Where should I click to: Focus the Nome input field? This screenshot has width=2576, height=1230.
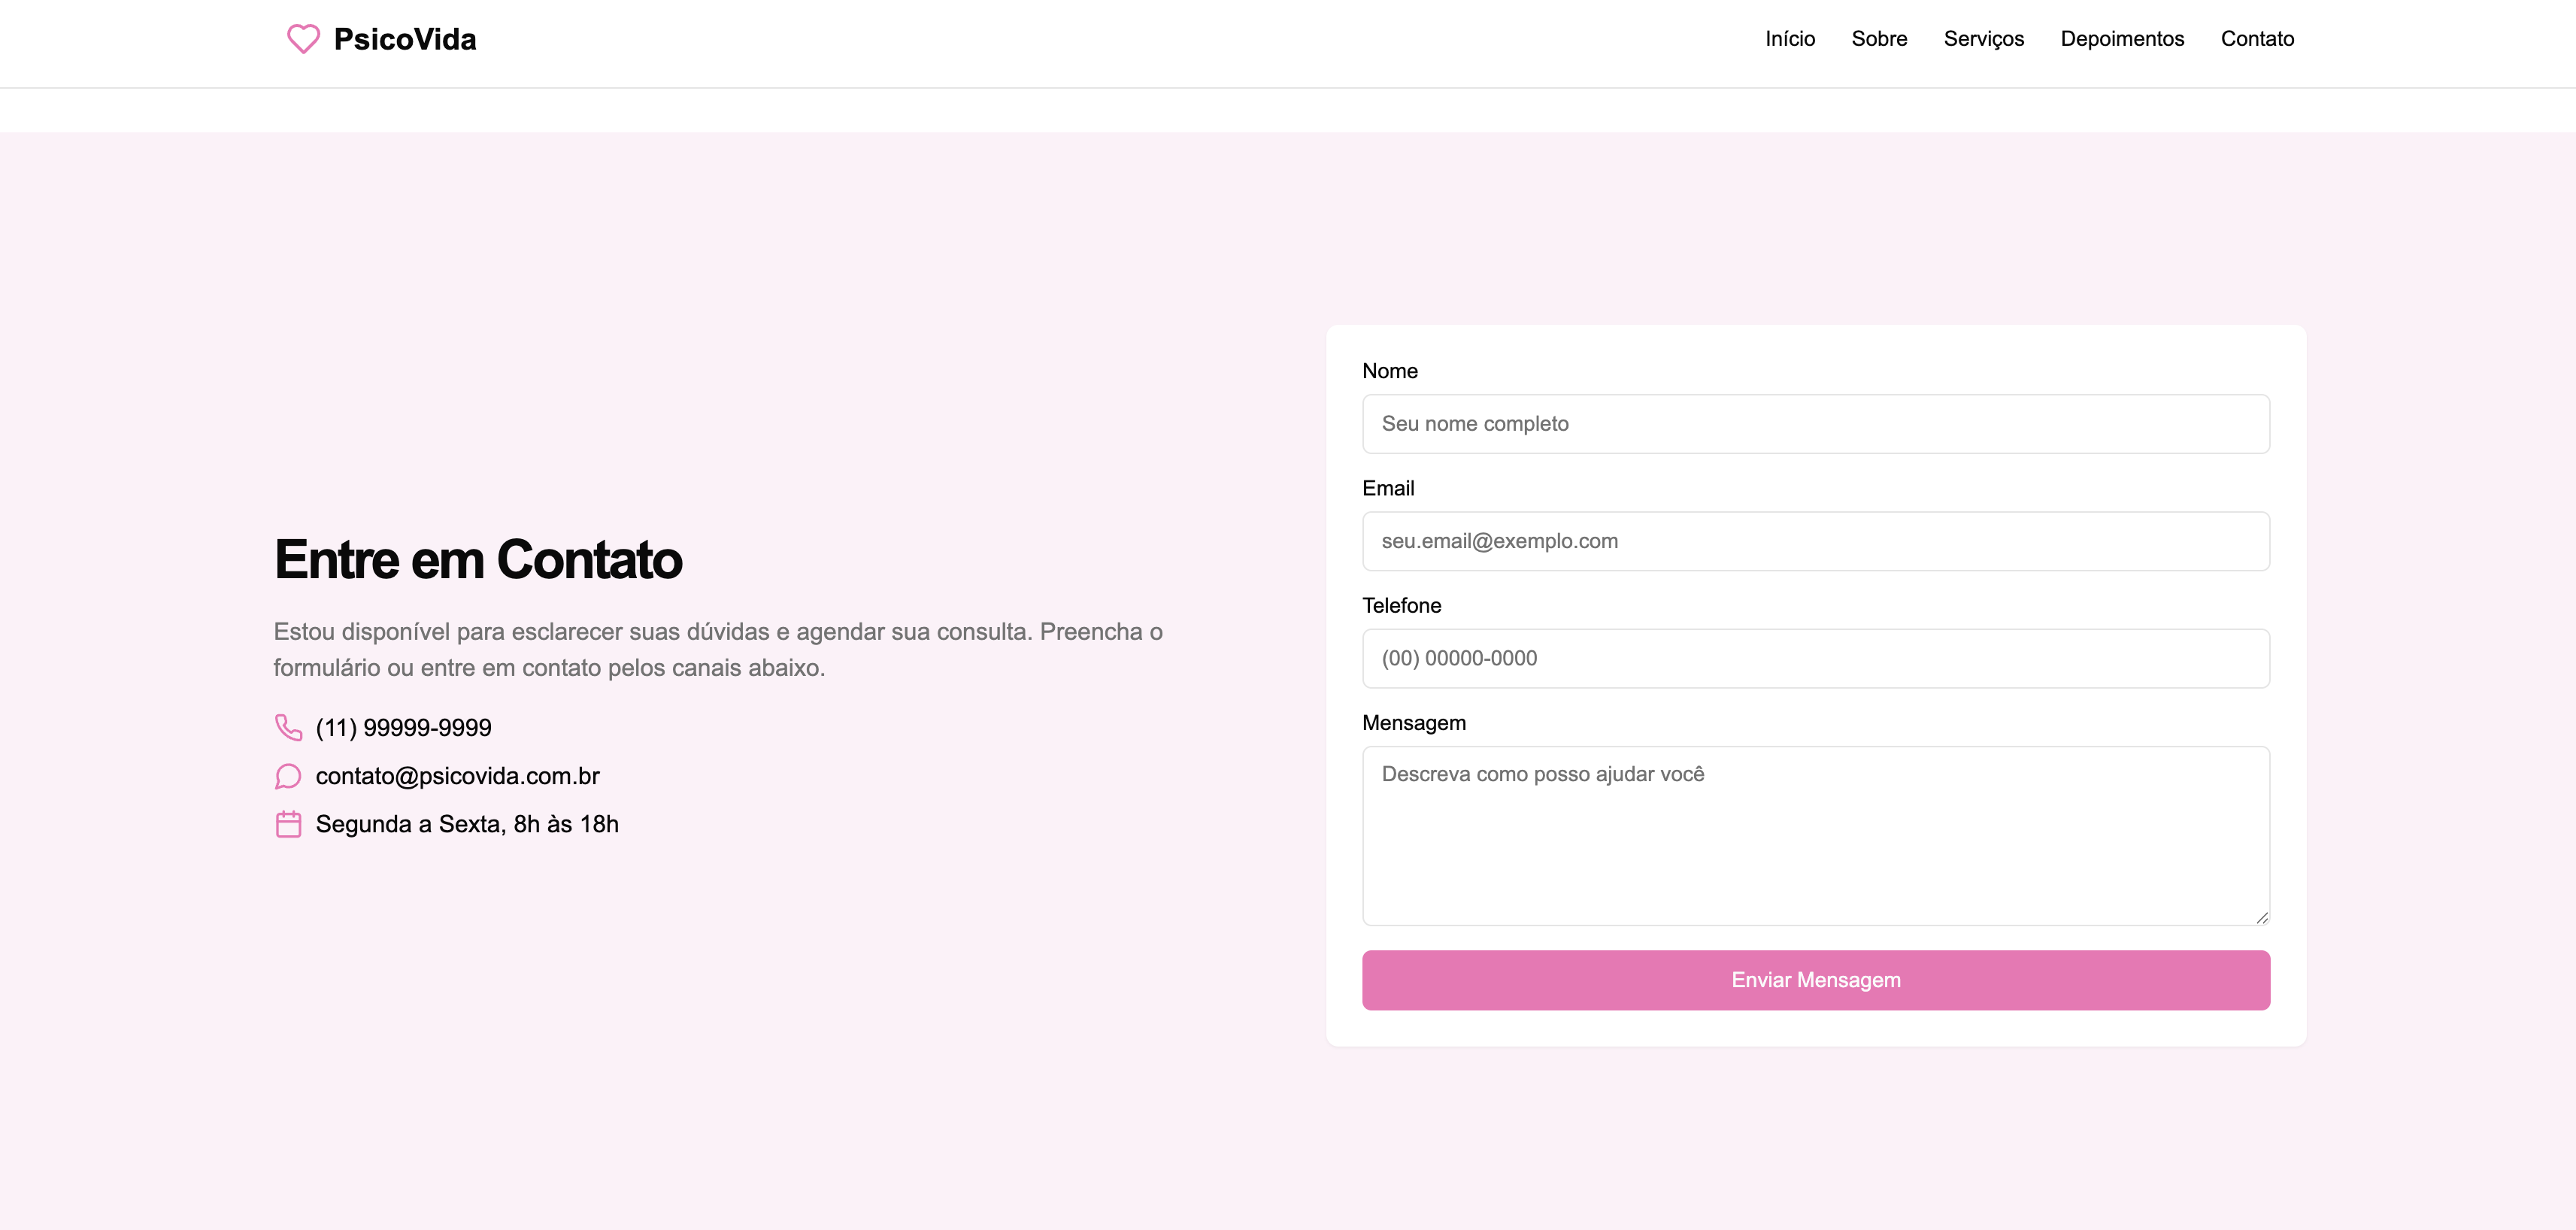point(1815,423)
